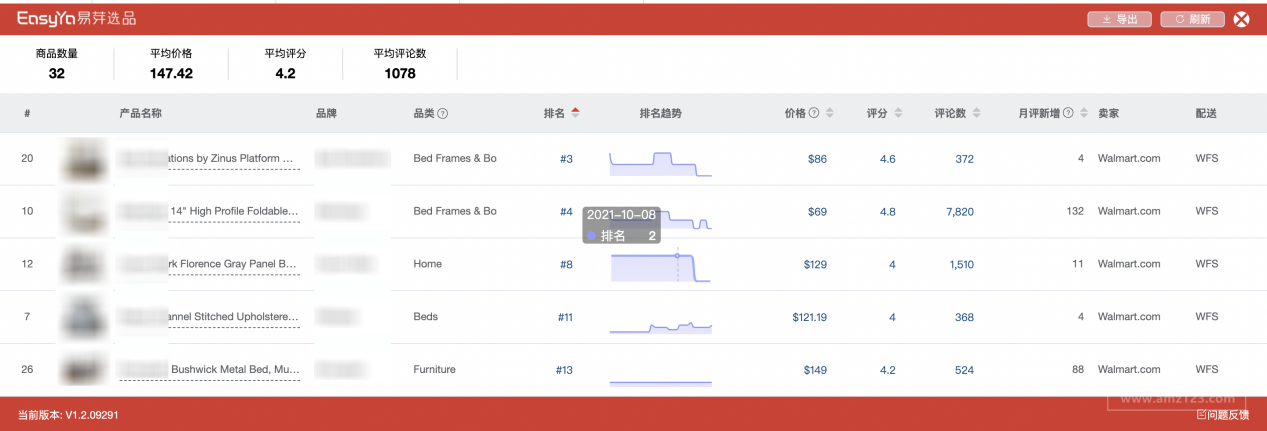Click the 问题反馈 feedback link
Viewport: 1267px width, 431px height.
1222,414
